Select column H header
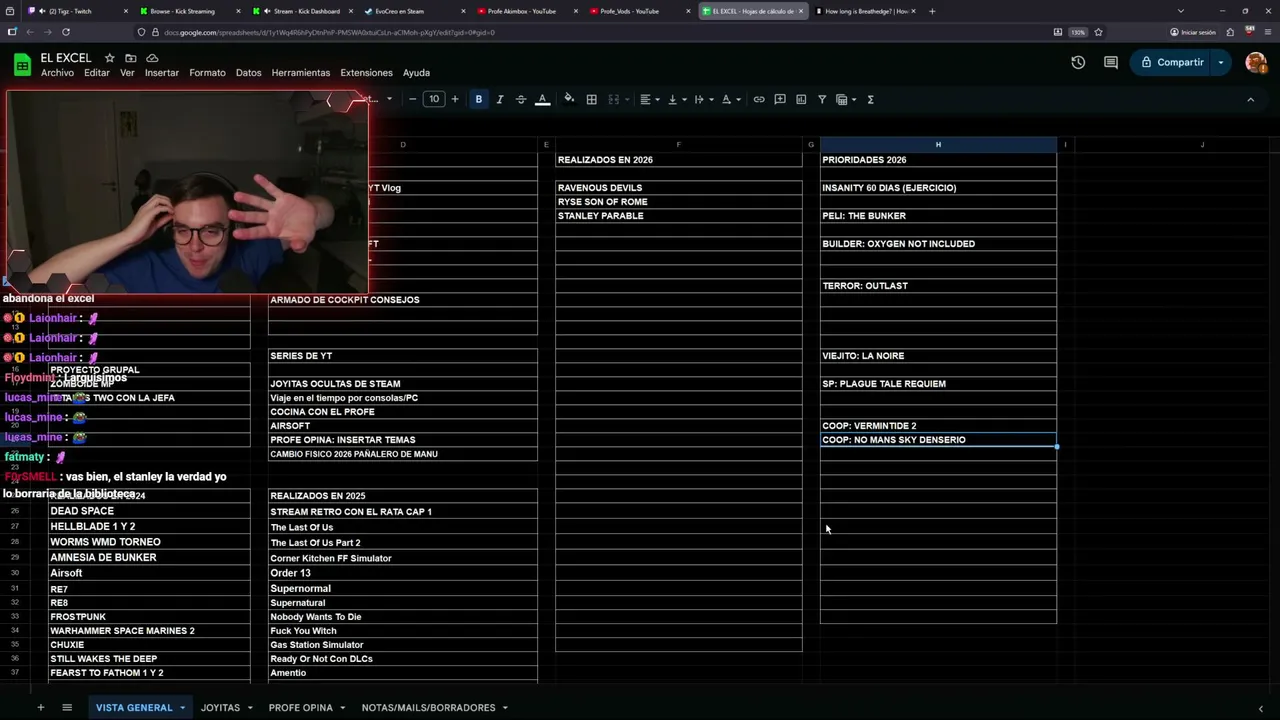 pos(938,145)
